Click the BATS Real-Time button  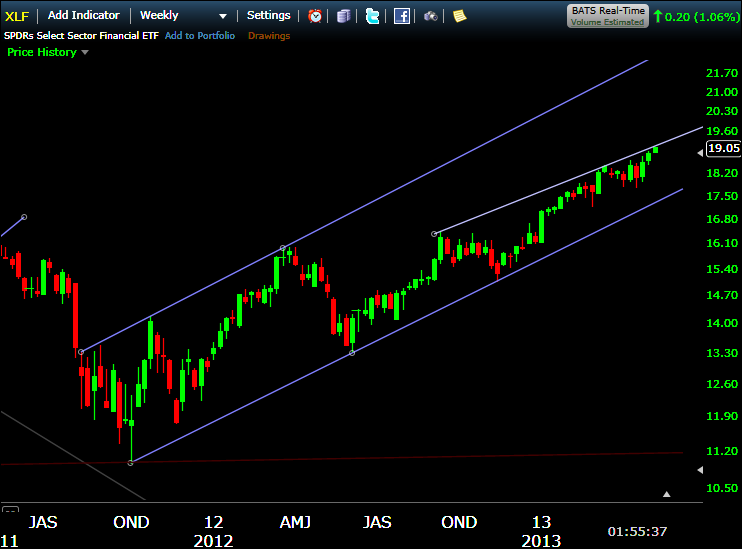608,16
